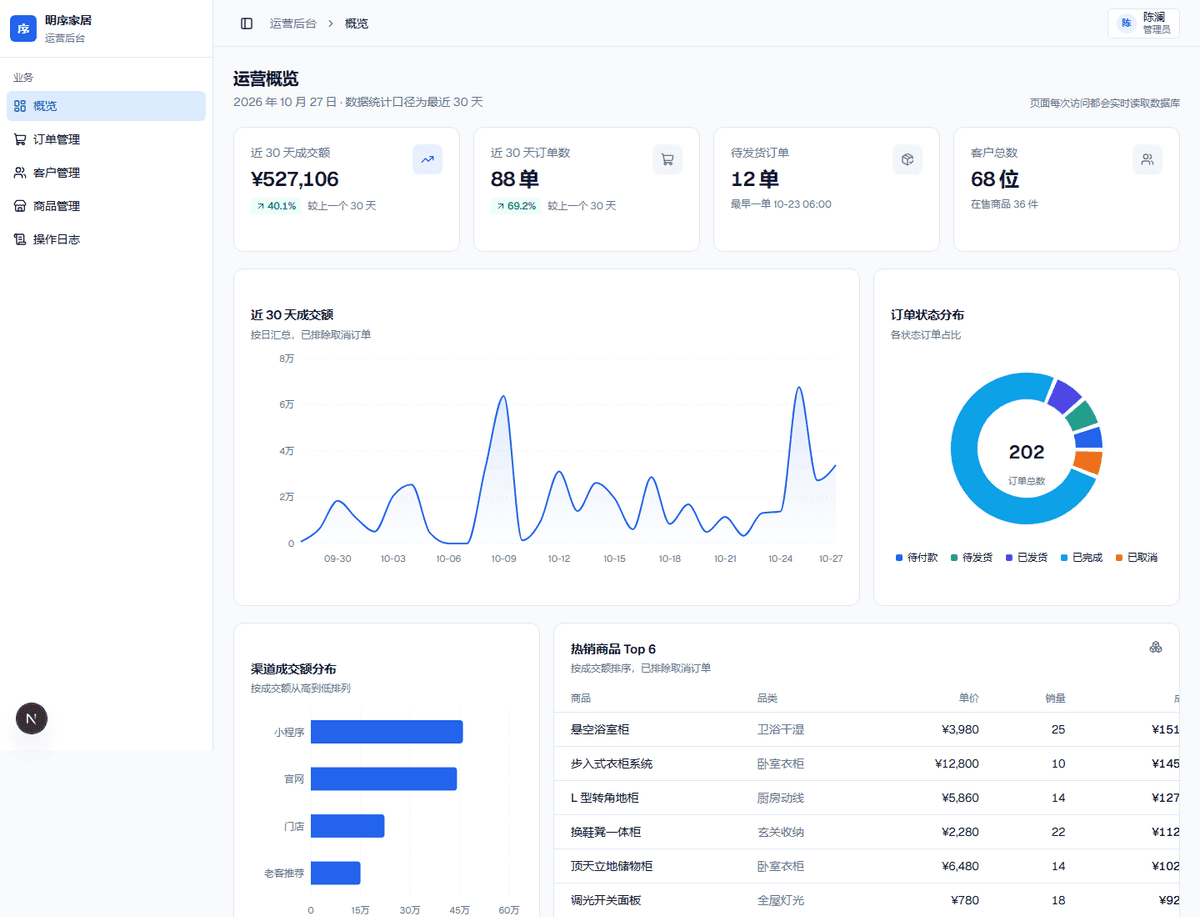Toggle the sidebar panel icon
This screenshot has width=1200, height=917.
point(246,23)
